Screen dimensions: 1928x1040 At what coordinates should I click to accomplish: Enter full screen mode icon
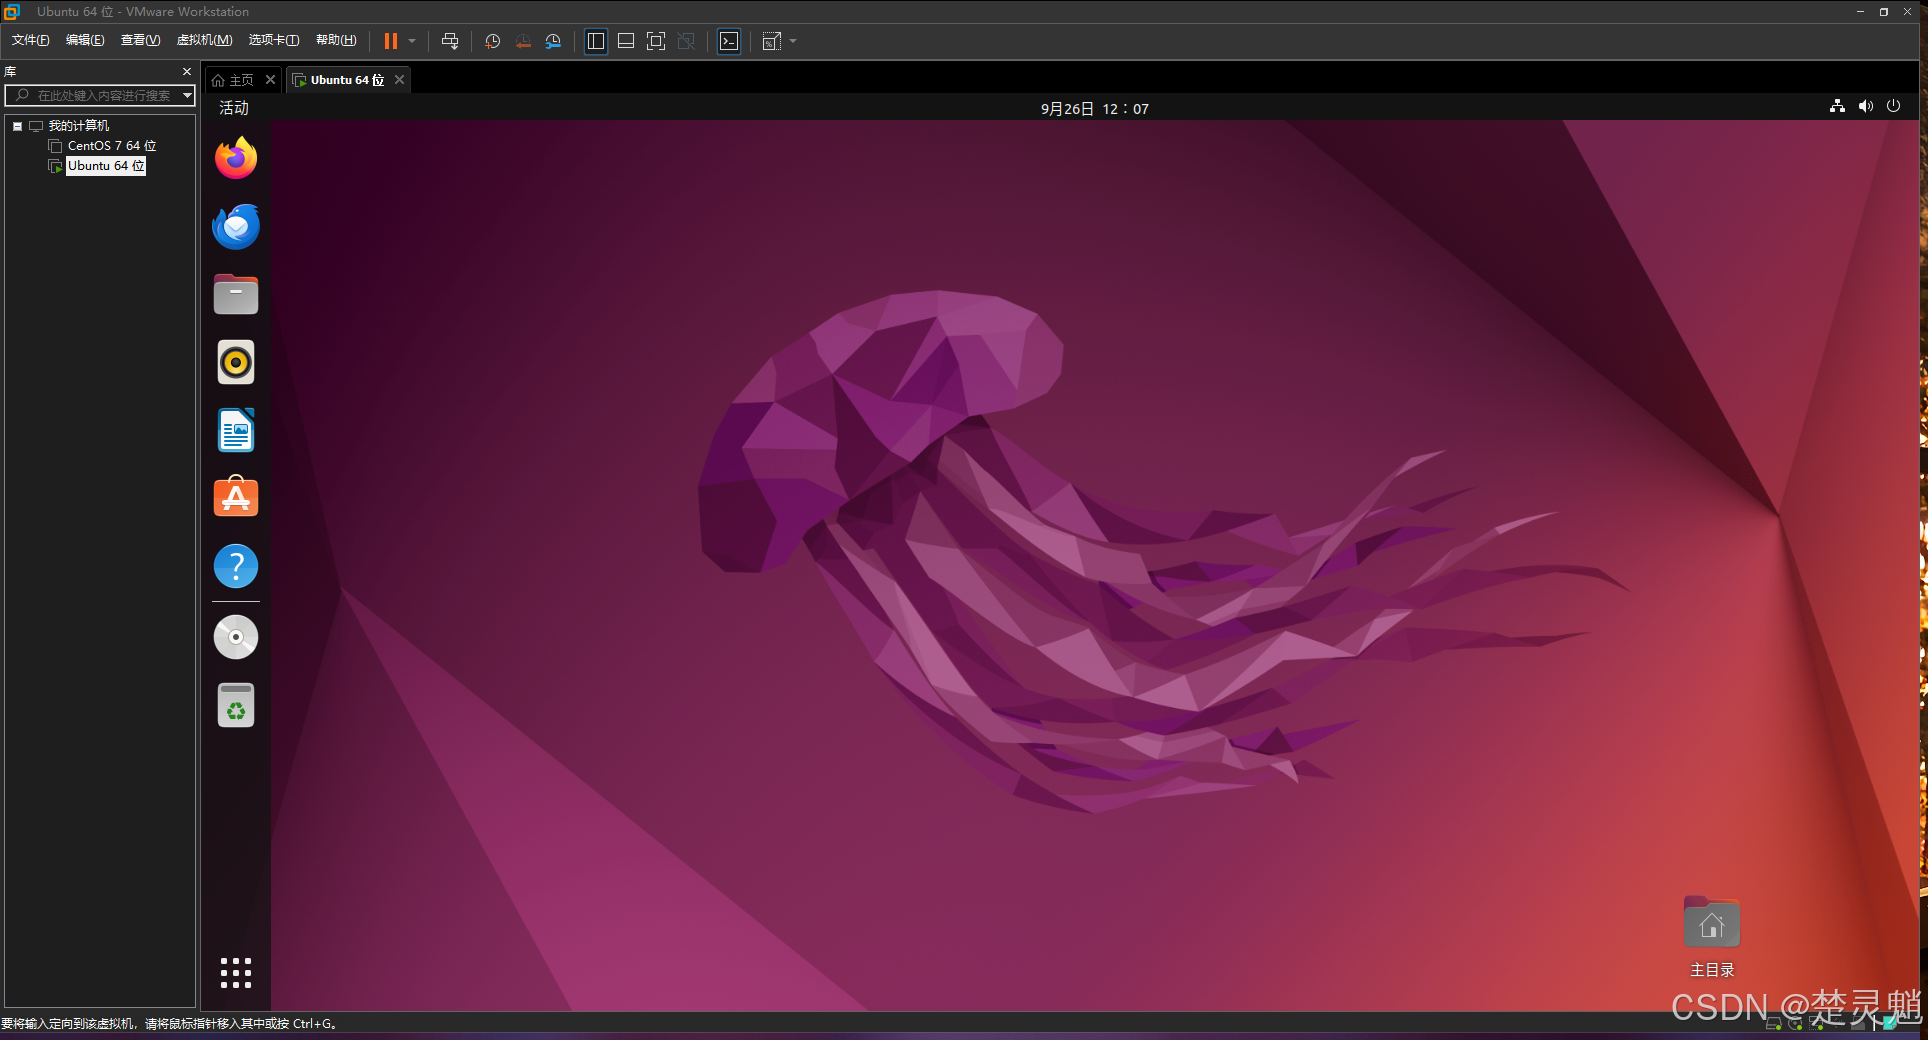[x=656, y=41]
